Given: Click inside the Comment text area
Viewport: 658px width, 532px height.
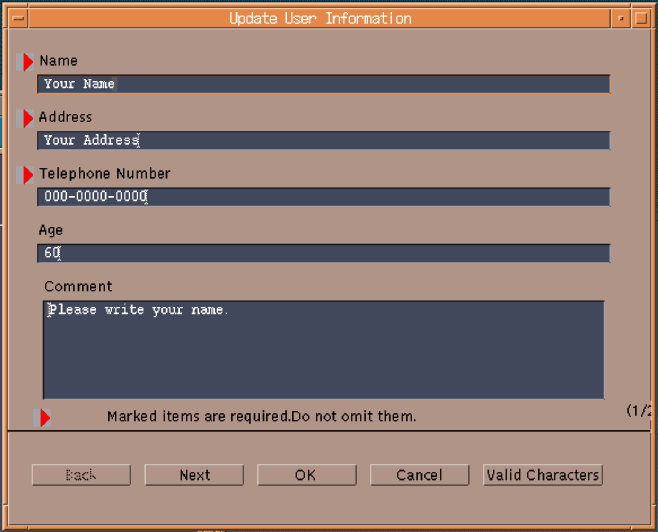Looking at the screenshot, I should click(324, 350).
